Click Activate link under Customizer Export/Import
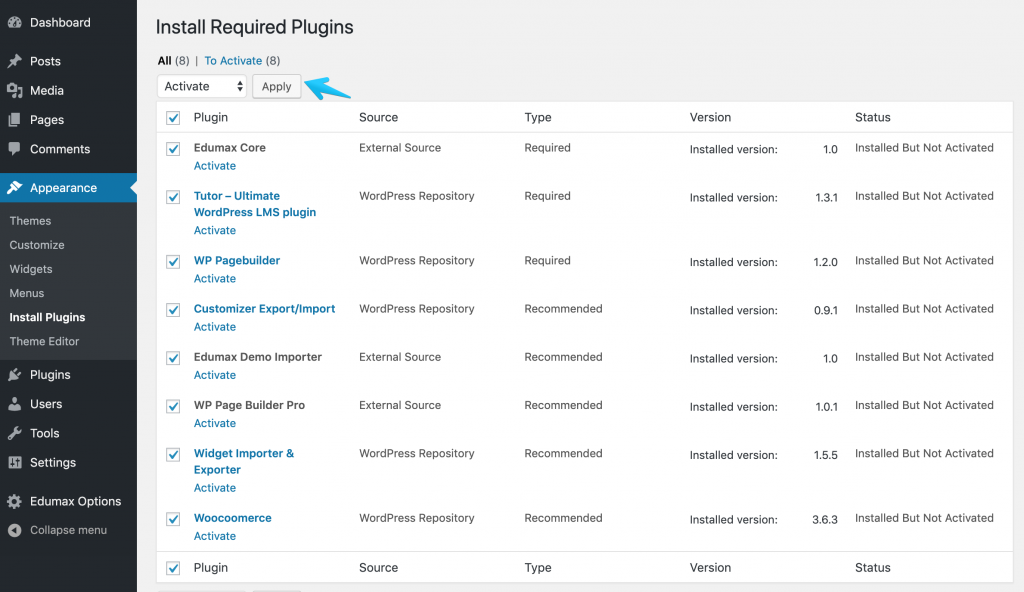The image size is (1024, 592). 215,327
